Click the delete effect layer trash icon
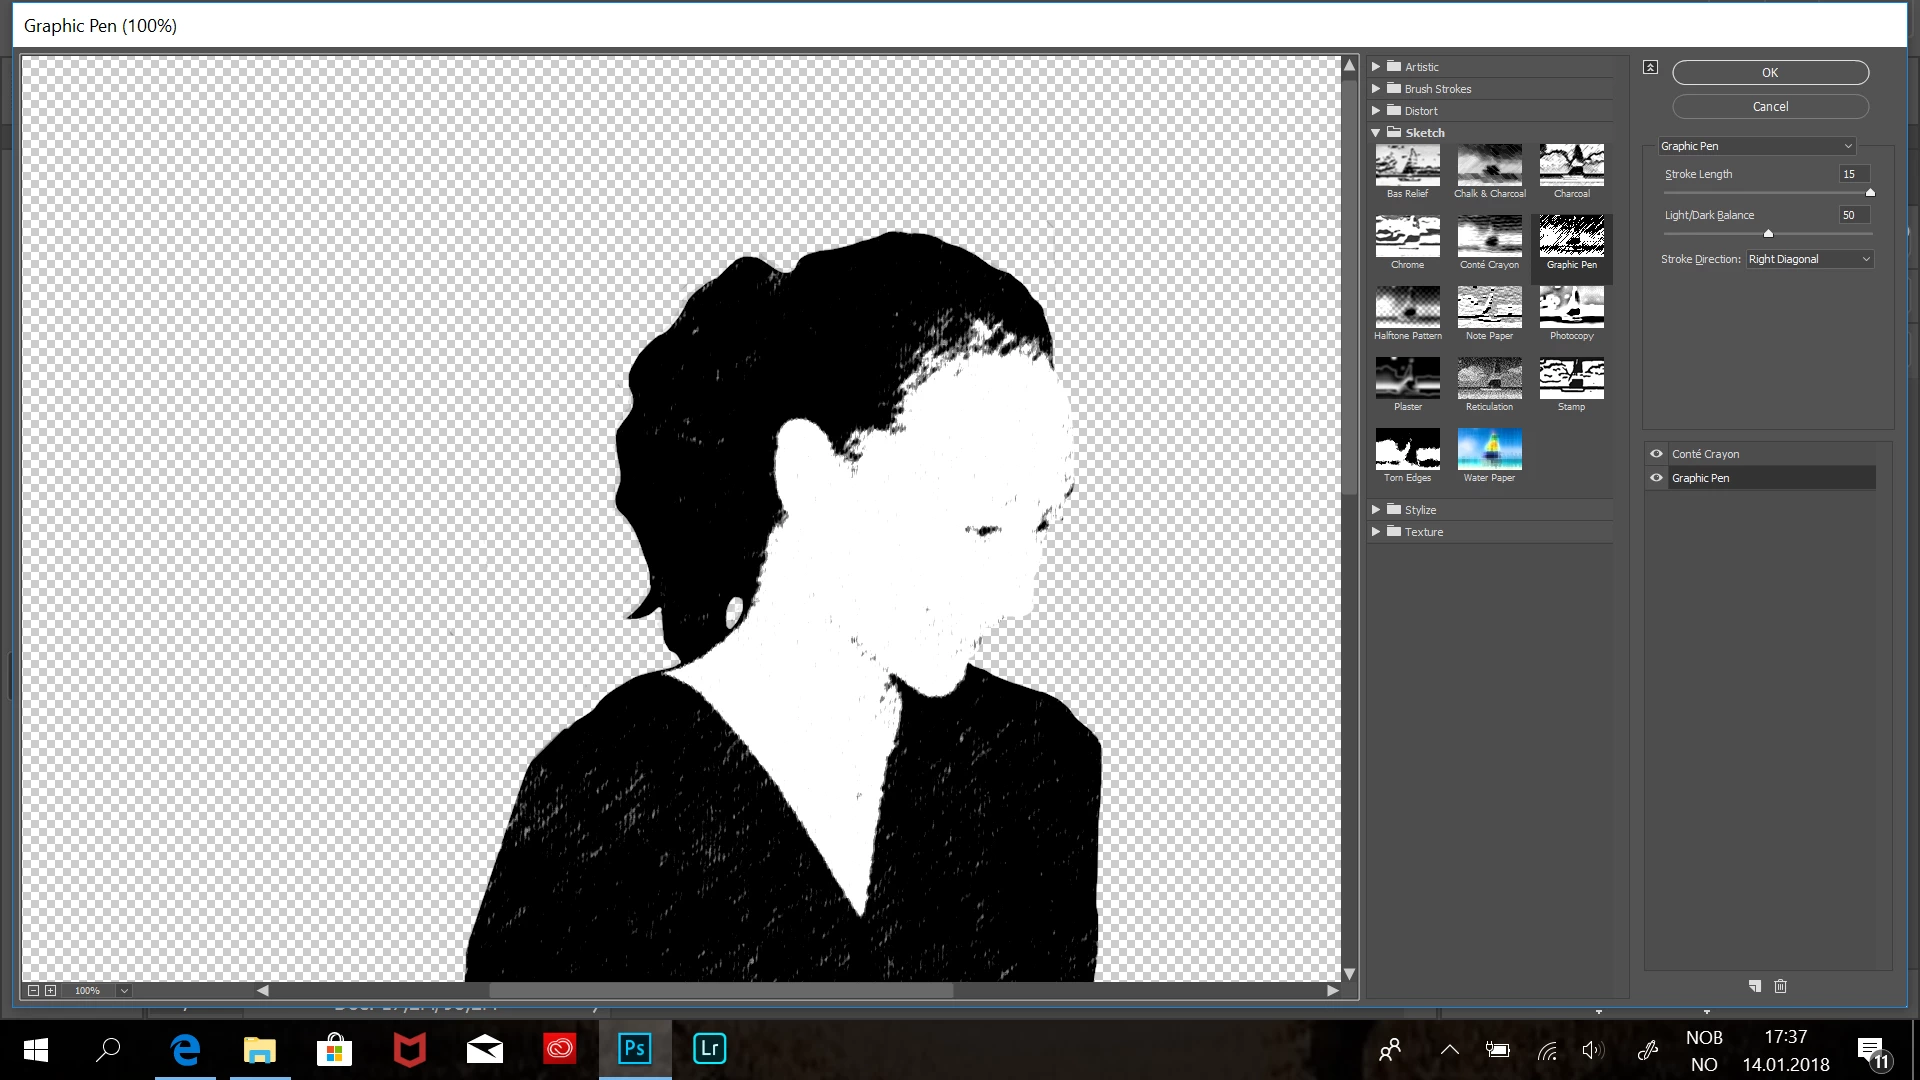Image resolution: width=1920 pixels, height=1080 pixels. pyautogui.click(x=1780, y=986)
